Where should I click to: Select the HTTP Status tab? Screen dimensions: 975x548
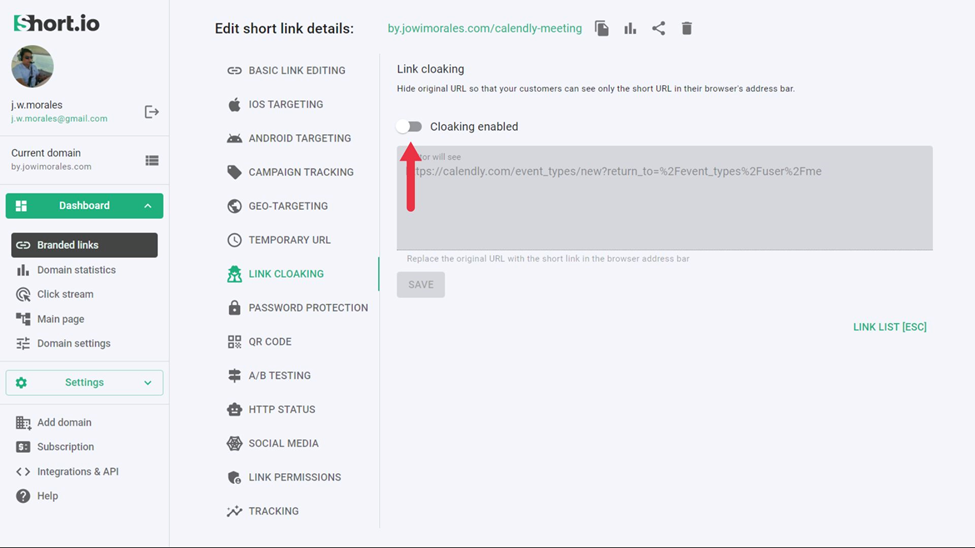(271, 409)
